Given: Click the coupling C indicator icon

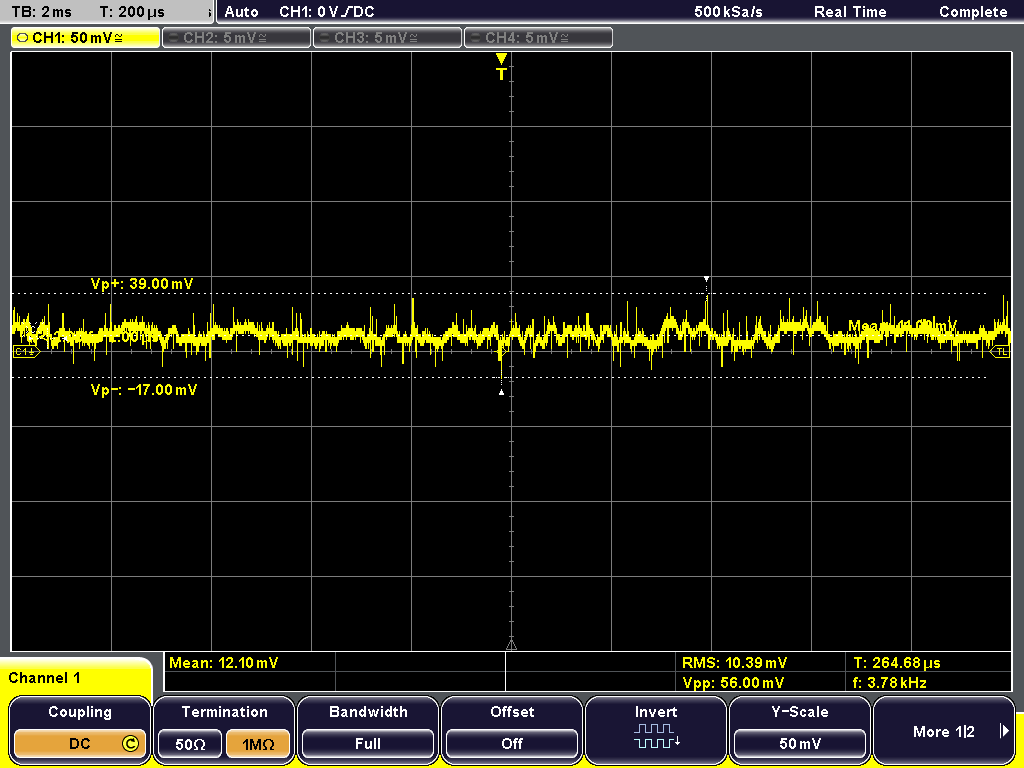Looking at the screenshot, I should [129, 743].
